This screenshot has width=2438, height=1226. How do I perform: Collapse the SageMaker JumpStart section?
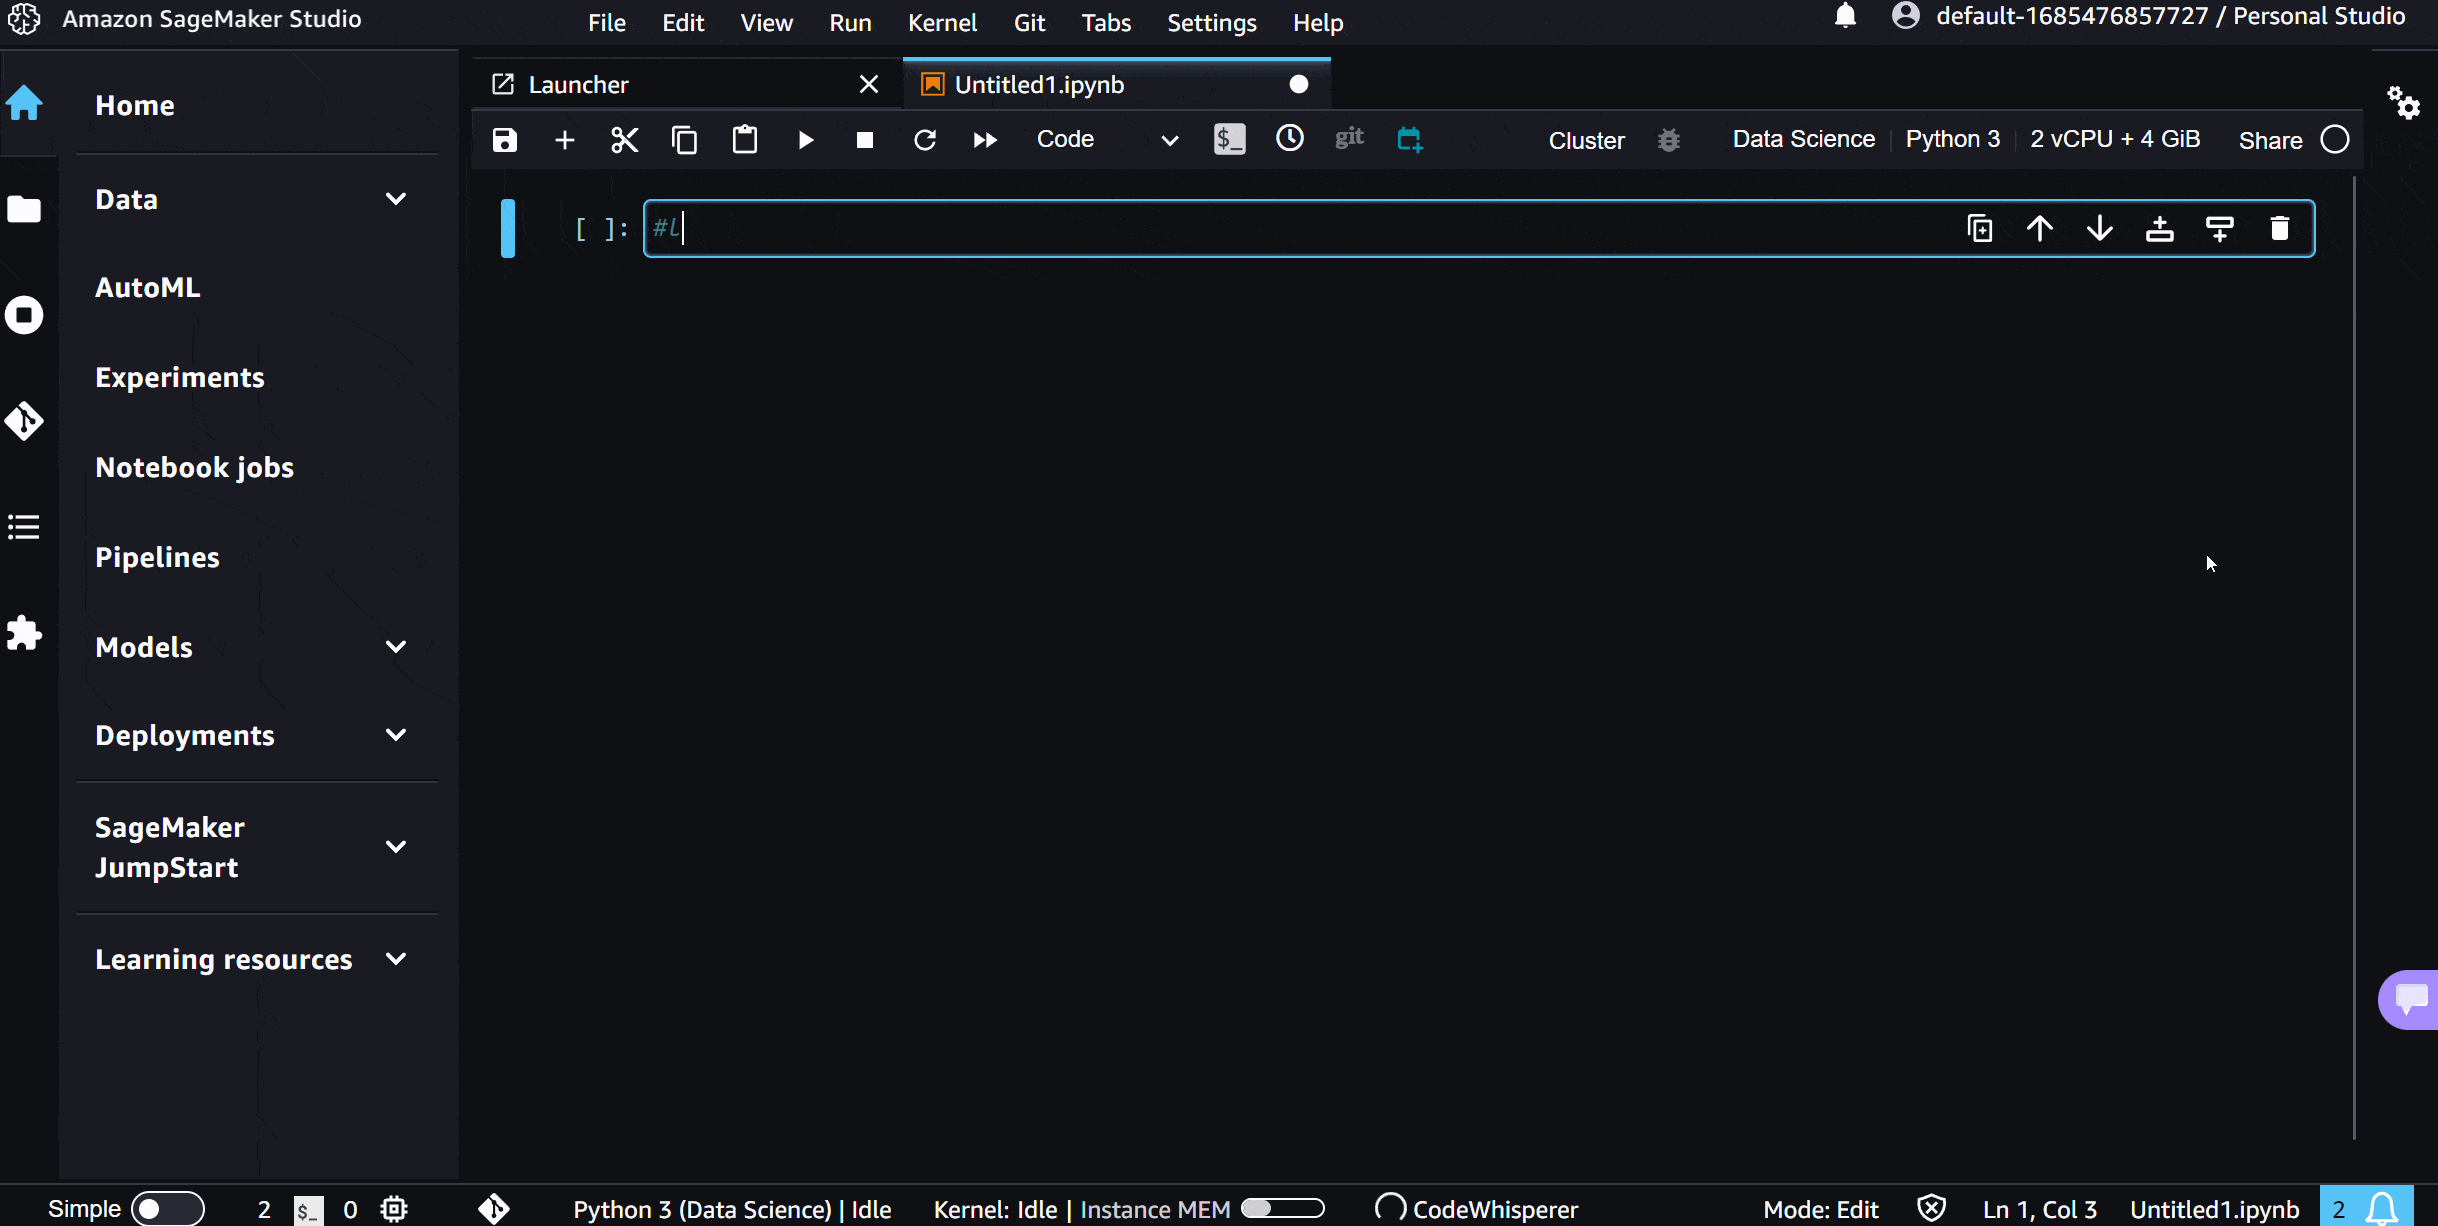[x=395, y=846]
